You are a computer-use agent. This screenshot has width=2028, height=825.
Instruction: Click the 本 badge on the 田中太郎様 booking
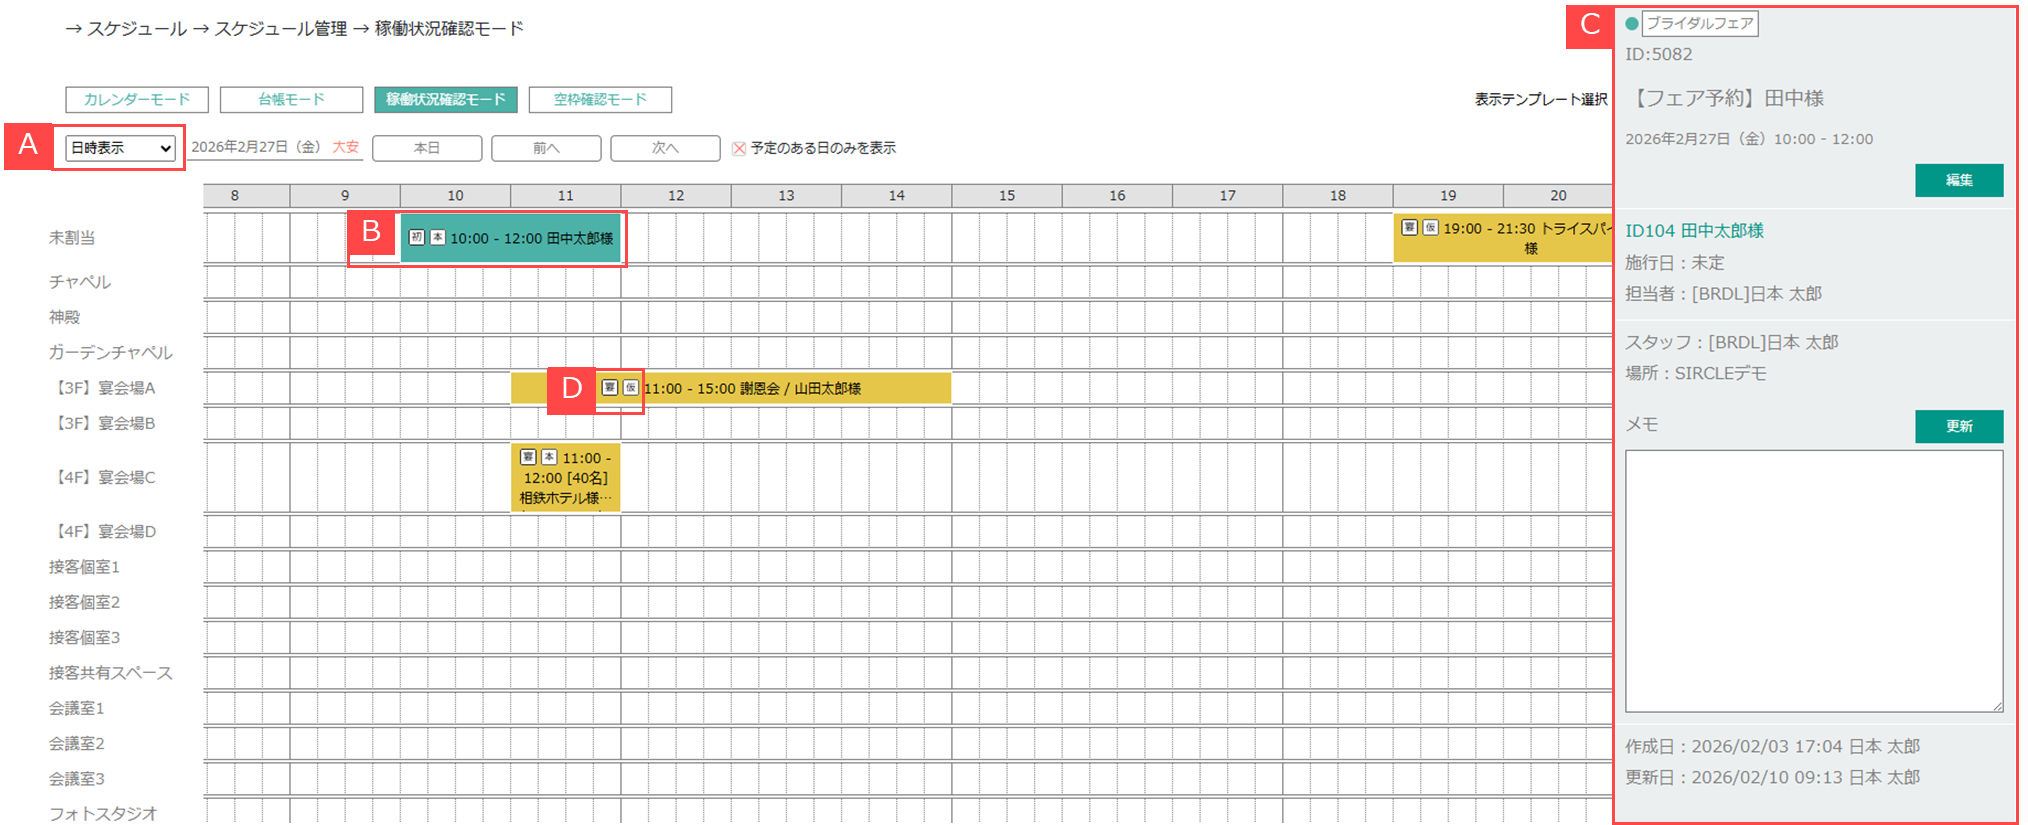(x=437, y=238)
